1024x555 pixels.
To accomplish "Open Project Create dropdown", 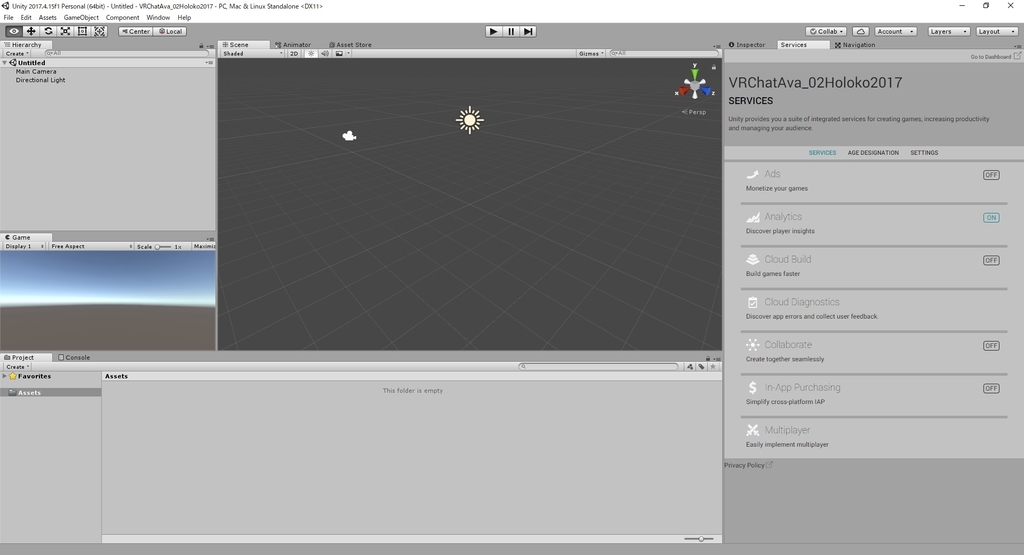I will pos(17,367).
